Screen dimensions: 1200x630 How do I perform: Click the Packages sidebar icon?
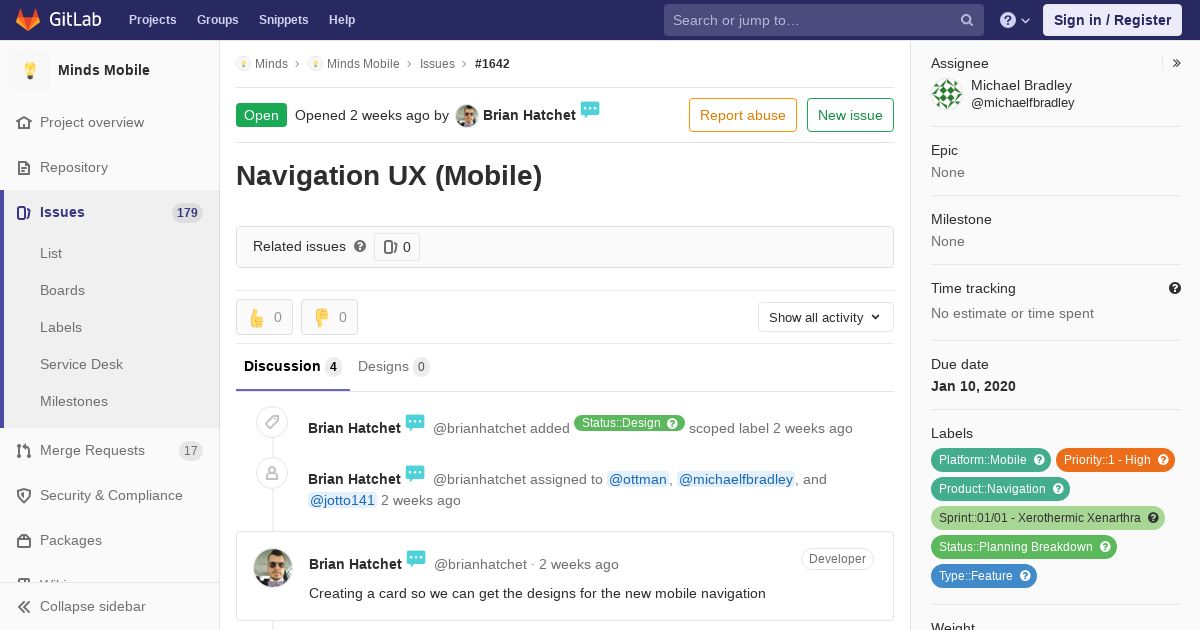click(x=24, y=540)
